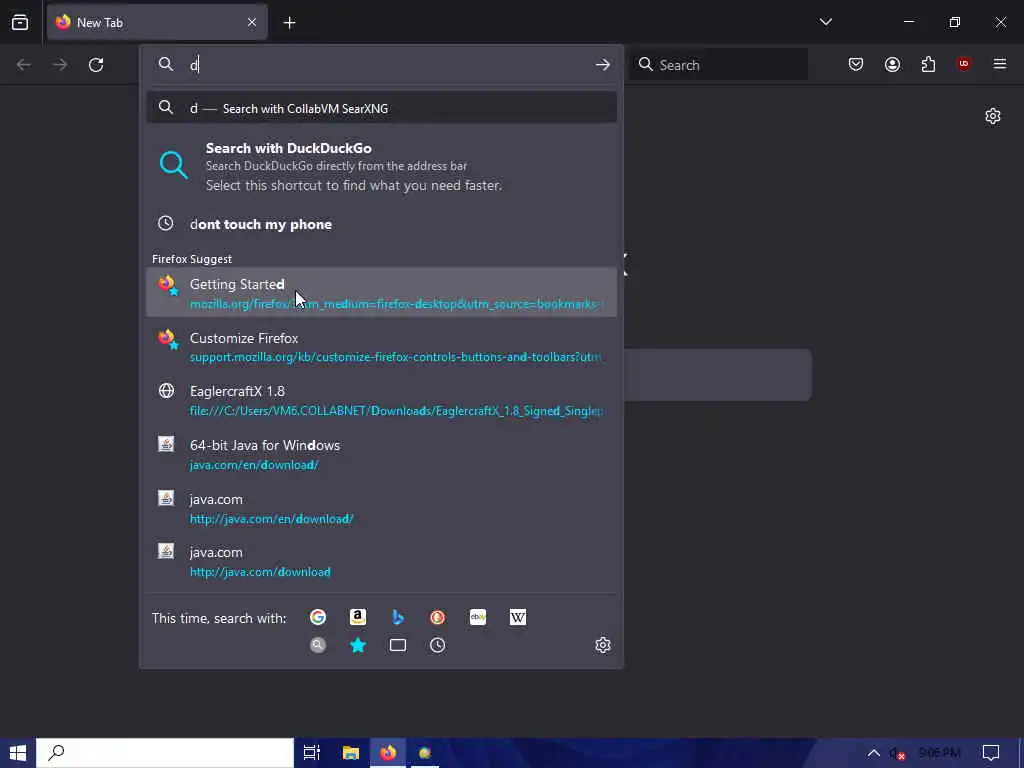
Task: Open the Firefox account icon
Action: (892, 64)
